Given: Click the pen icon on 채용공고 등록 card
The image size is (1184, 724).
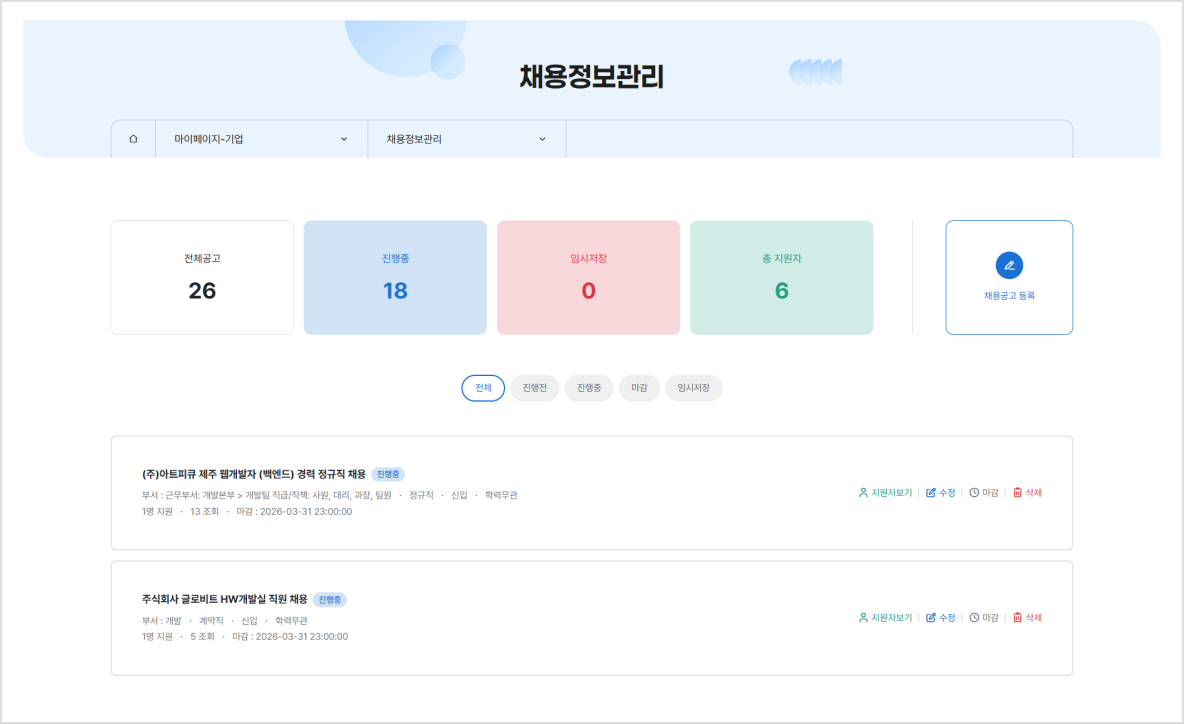Looking at the screenshot, I should coord(1009,264).
